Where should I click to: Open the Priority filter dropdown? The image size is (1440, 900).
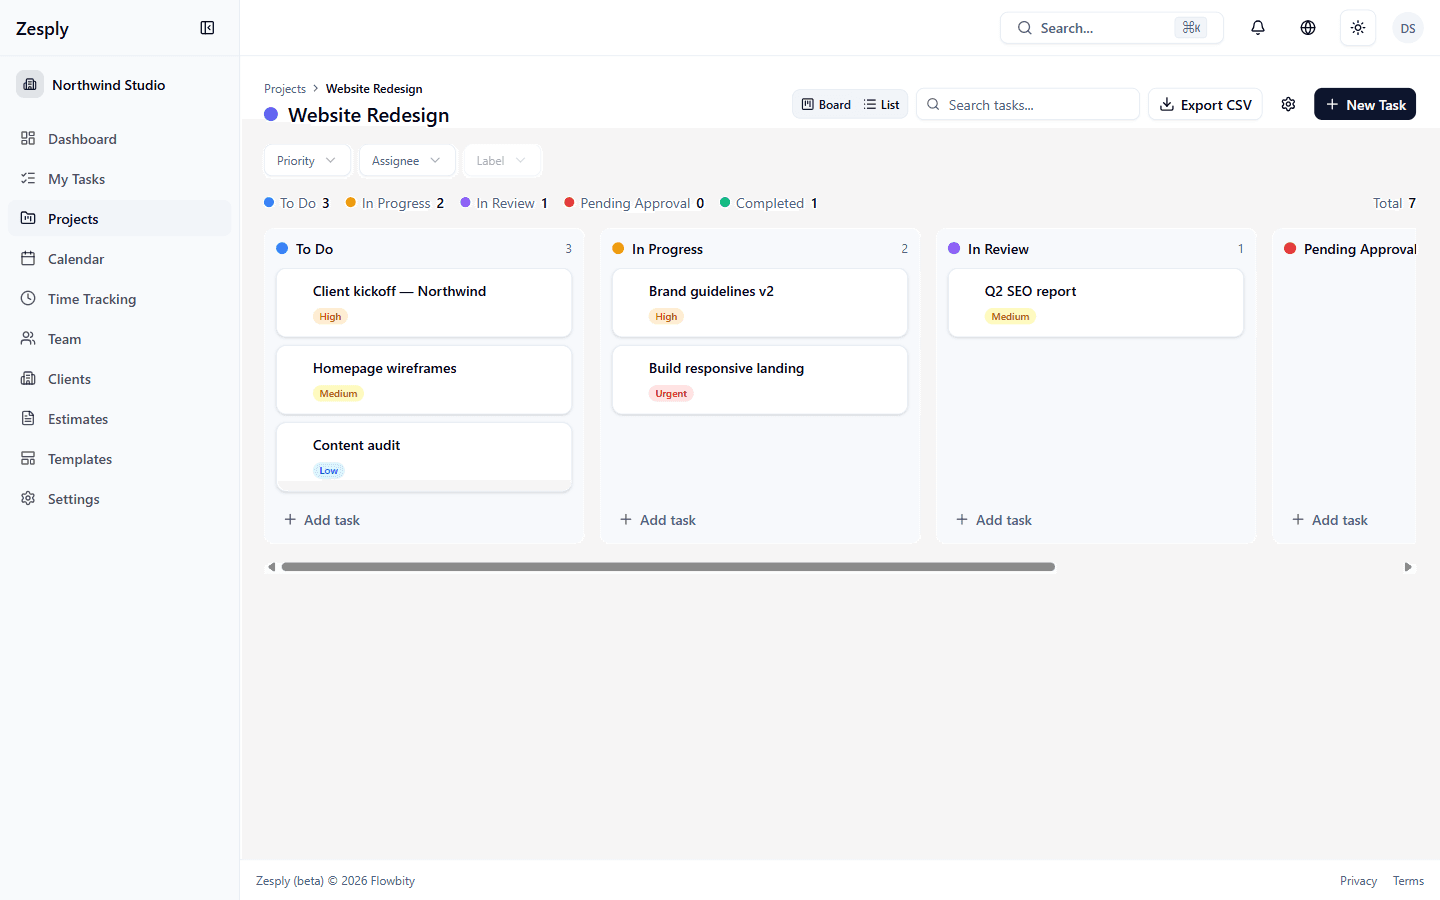tap(307, 161)
